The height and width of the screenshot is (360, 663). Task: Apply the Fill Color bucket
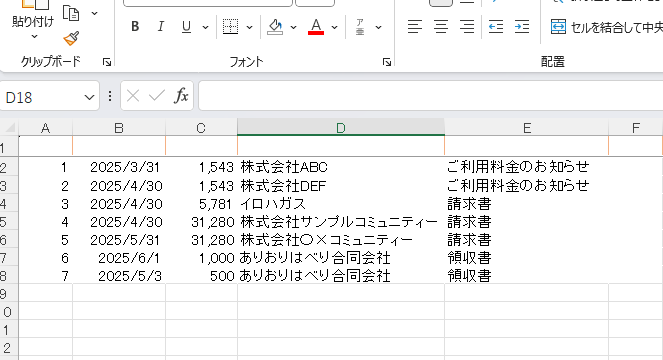coord(275,27)
